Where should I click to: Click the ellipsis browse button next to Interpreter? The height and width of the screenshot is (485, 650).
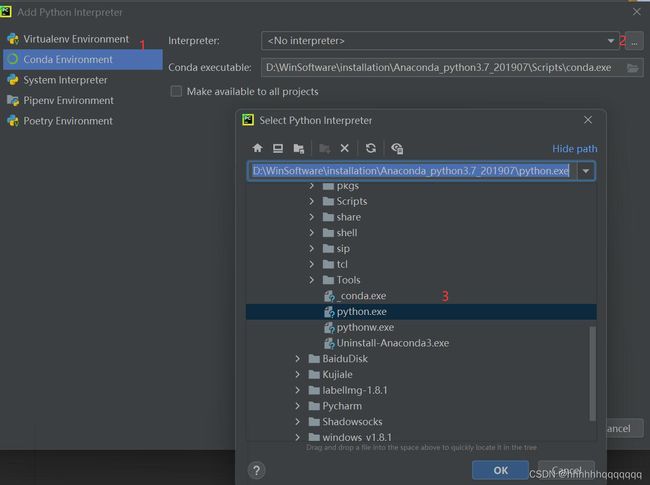[634, 41]
